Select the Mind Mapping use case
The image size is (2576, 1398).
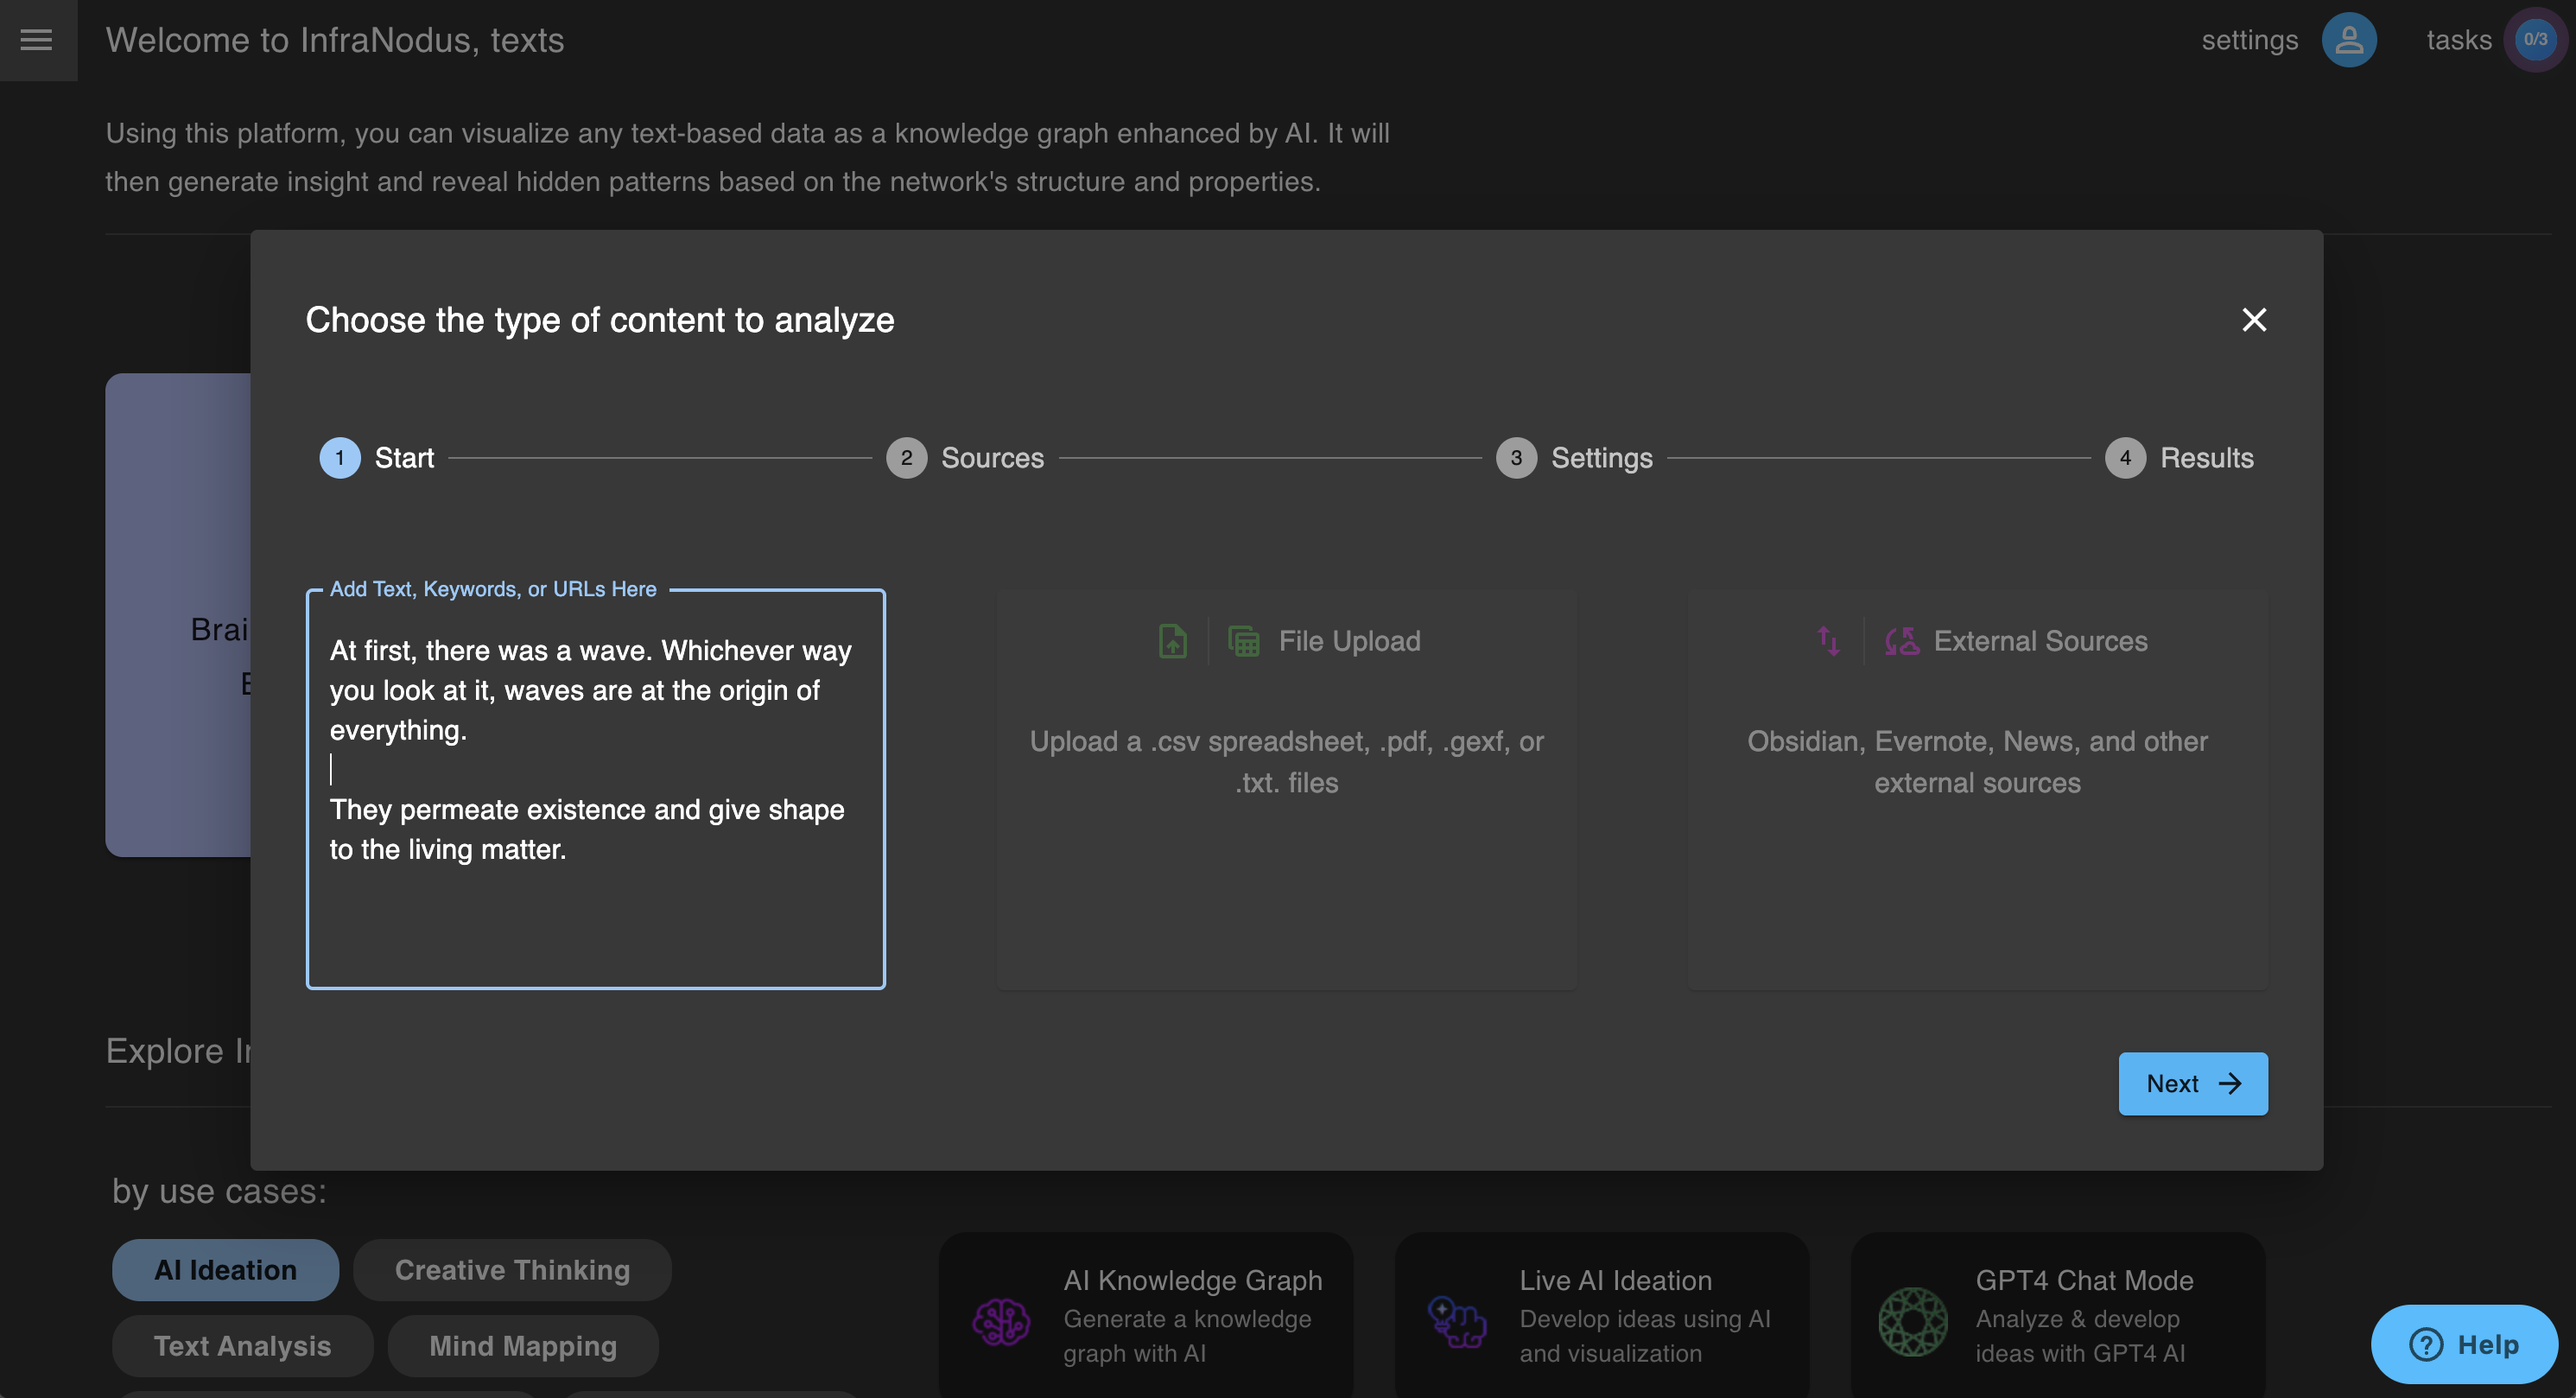pyautogui.click(x=523, y=1346)
